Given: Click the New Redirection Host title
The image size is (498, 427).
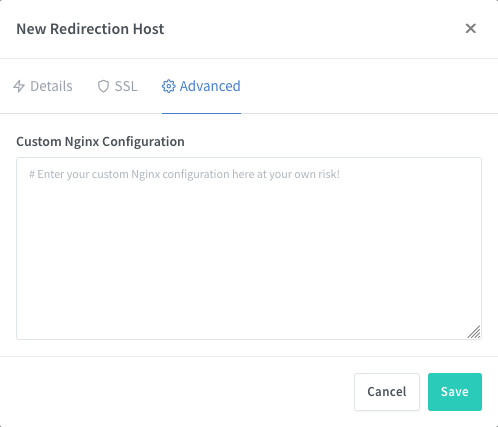Looking at the screenshot, I should coord(90,29).
